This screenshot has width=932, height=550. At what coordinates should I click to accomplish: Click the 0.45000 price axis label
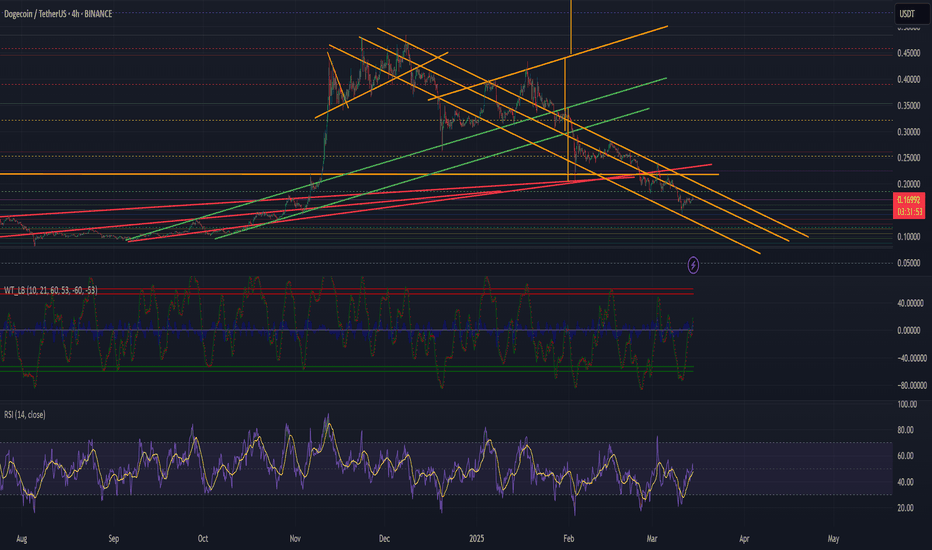tap(908, 53)
